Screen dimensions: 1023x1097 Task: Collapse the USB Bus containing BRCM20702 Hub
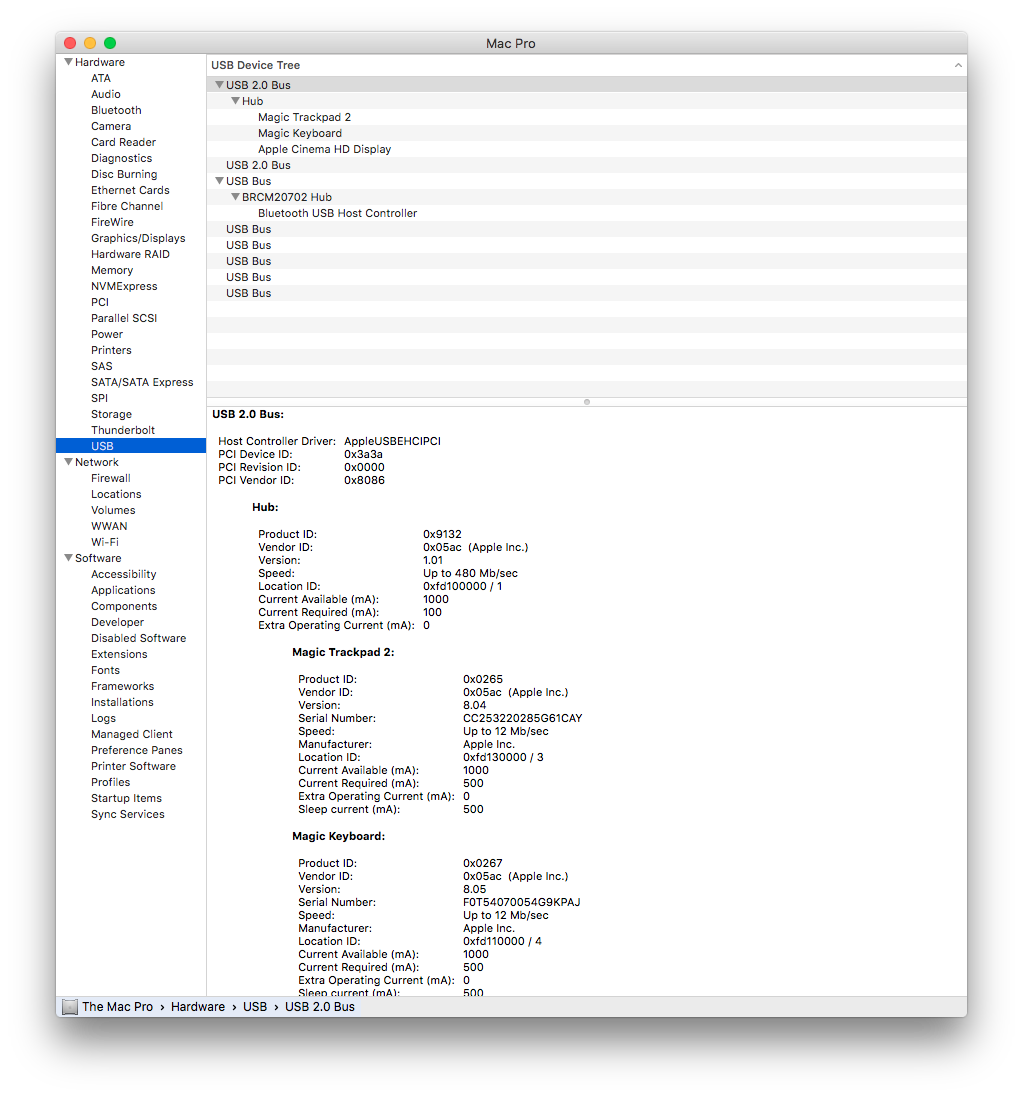(x=220, y=181)
